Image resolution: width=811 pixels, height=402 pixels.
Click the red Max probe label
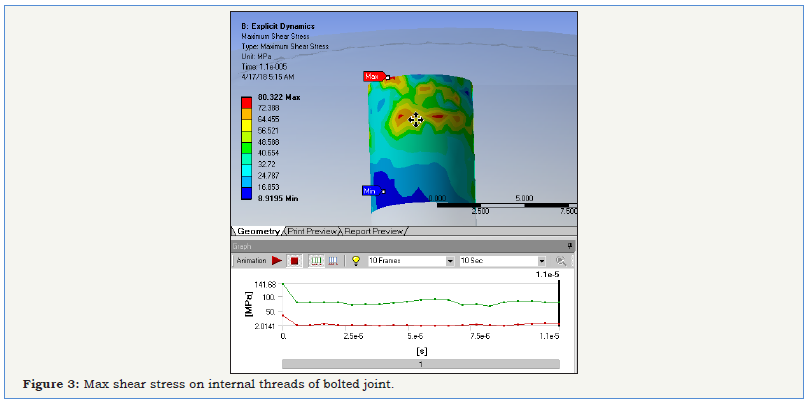coord(374,76)
